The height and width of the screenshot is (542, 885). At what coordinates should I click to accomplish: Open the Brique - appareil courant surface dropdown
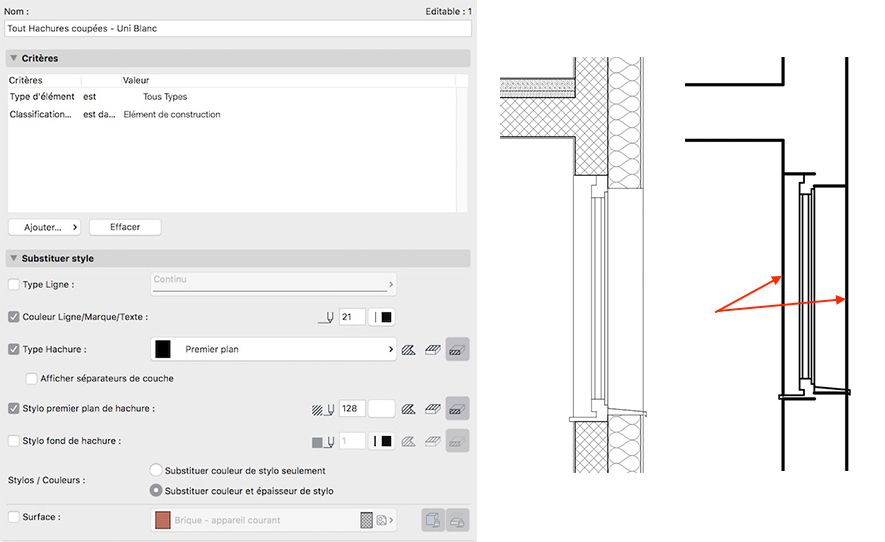click(273, 520)
